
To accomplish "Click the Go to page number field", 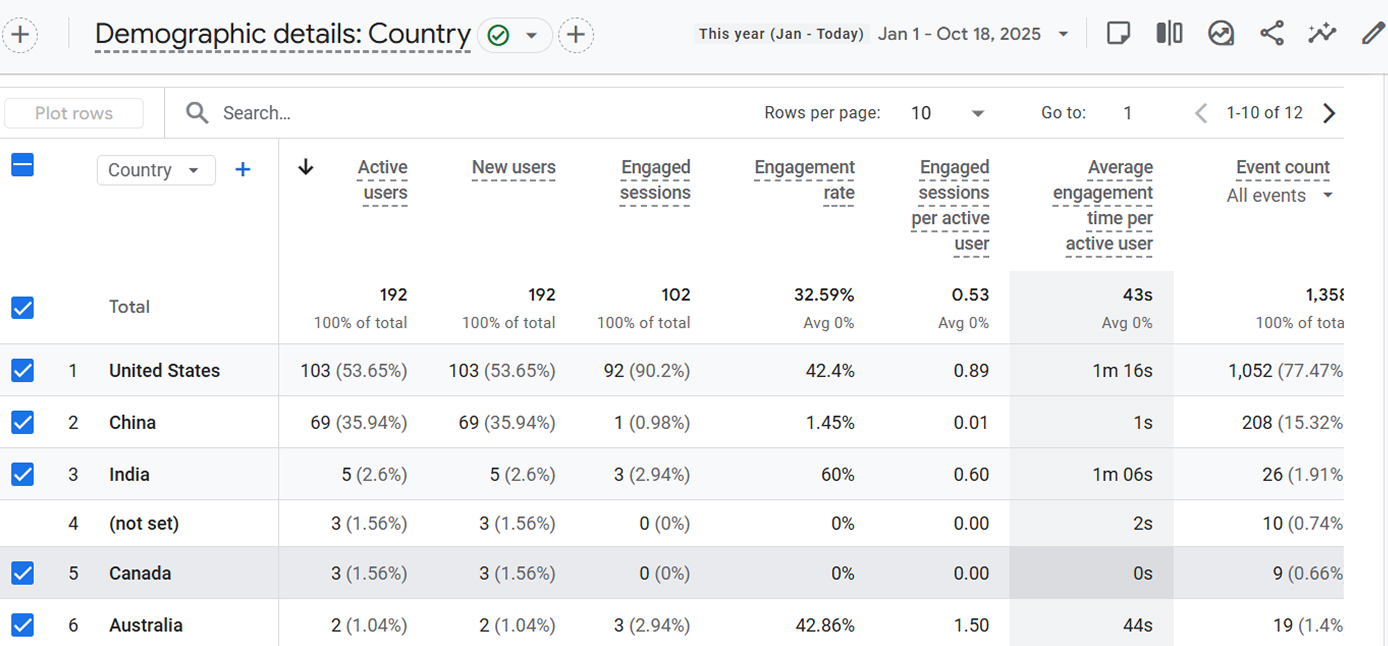I will 1127,113.
